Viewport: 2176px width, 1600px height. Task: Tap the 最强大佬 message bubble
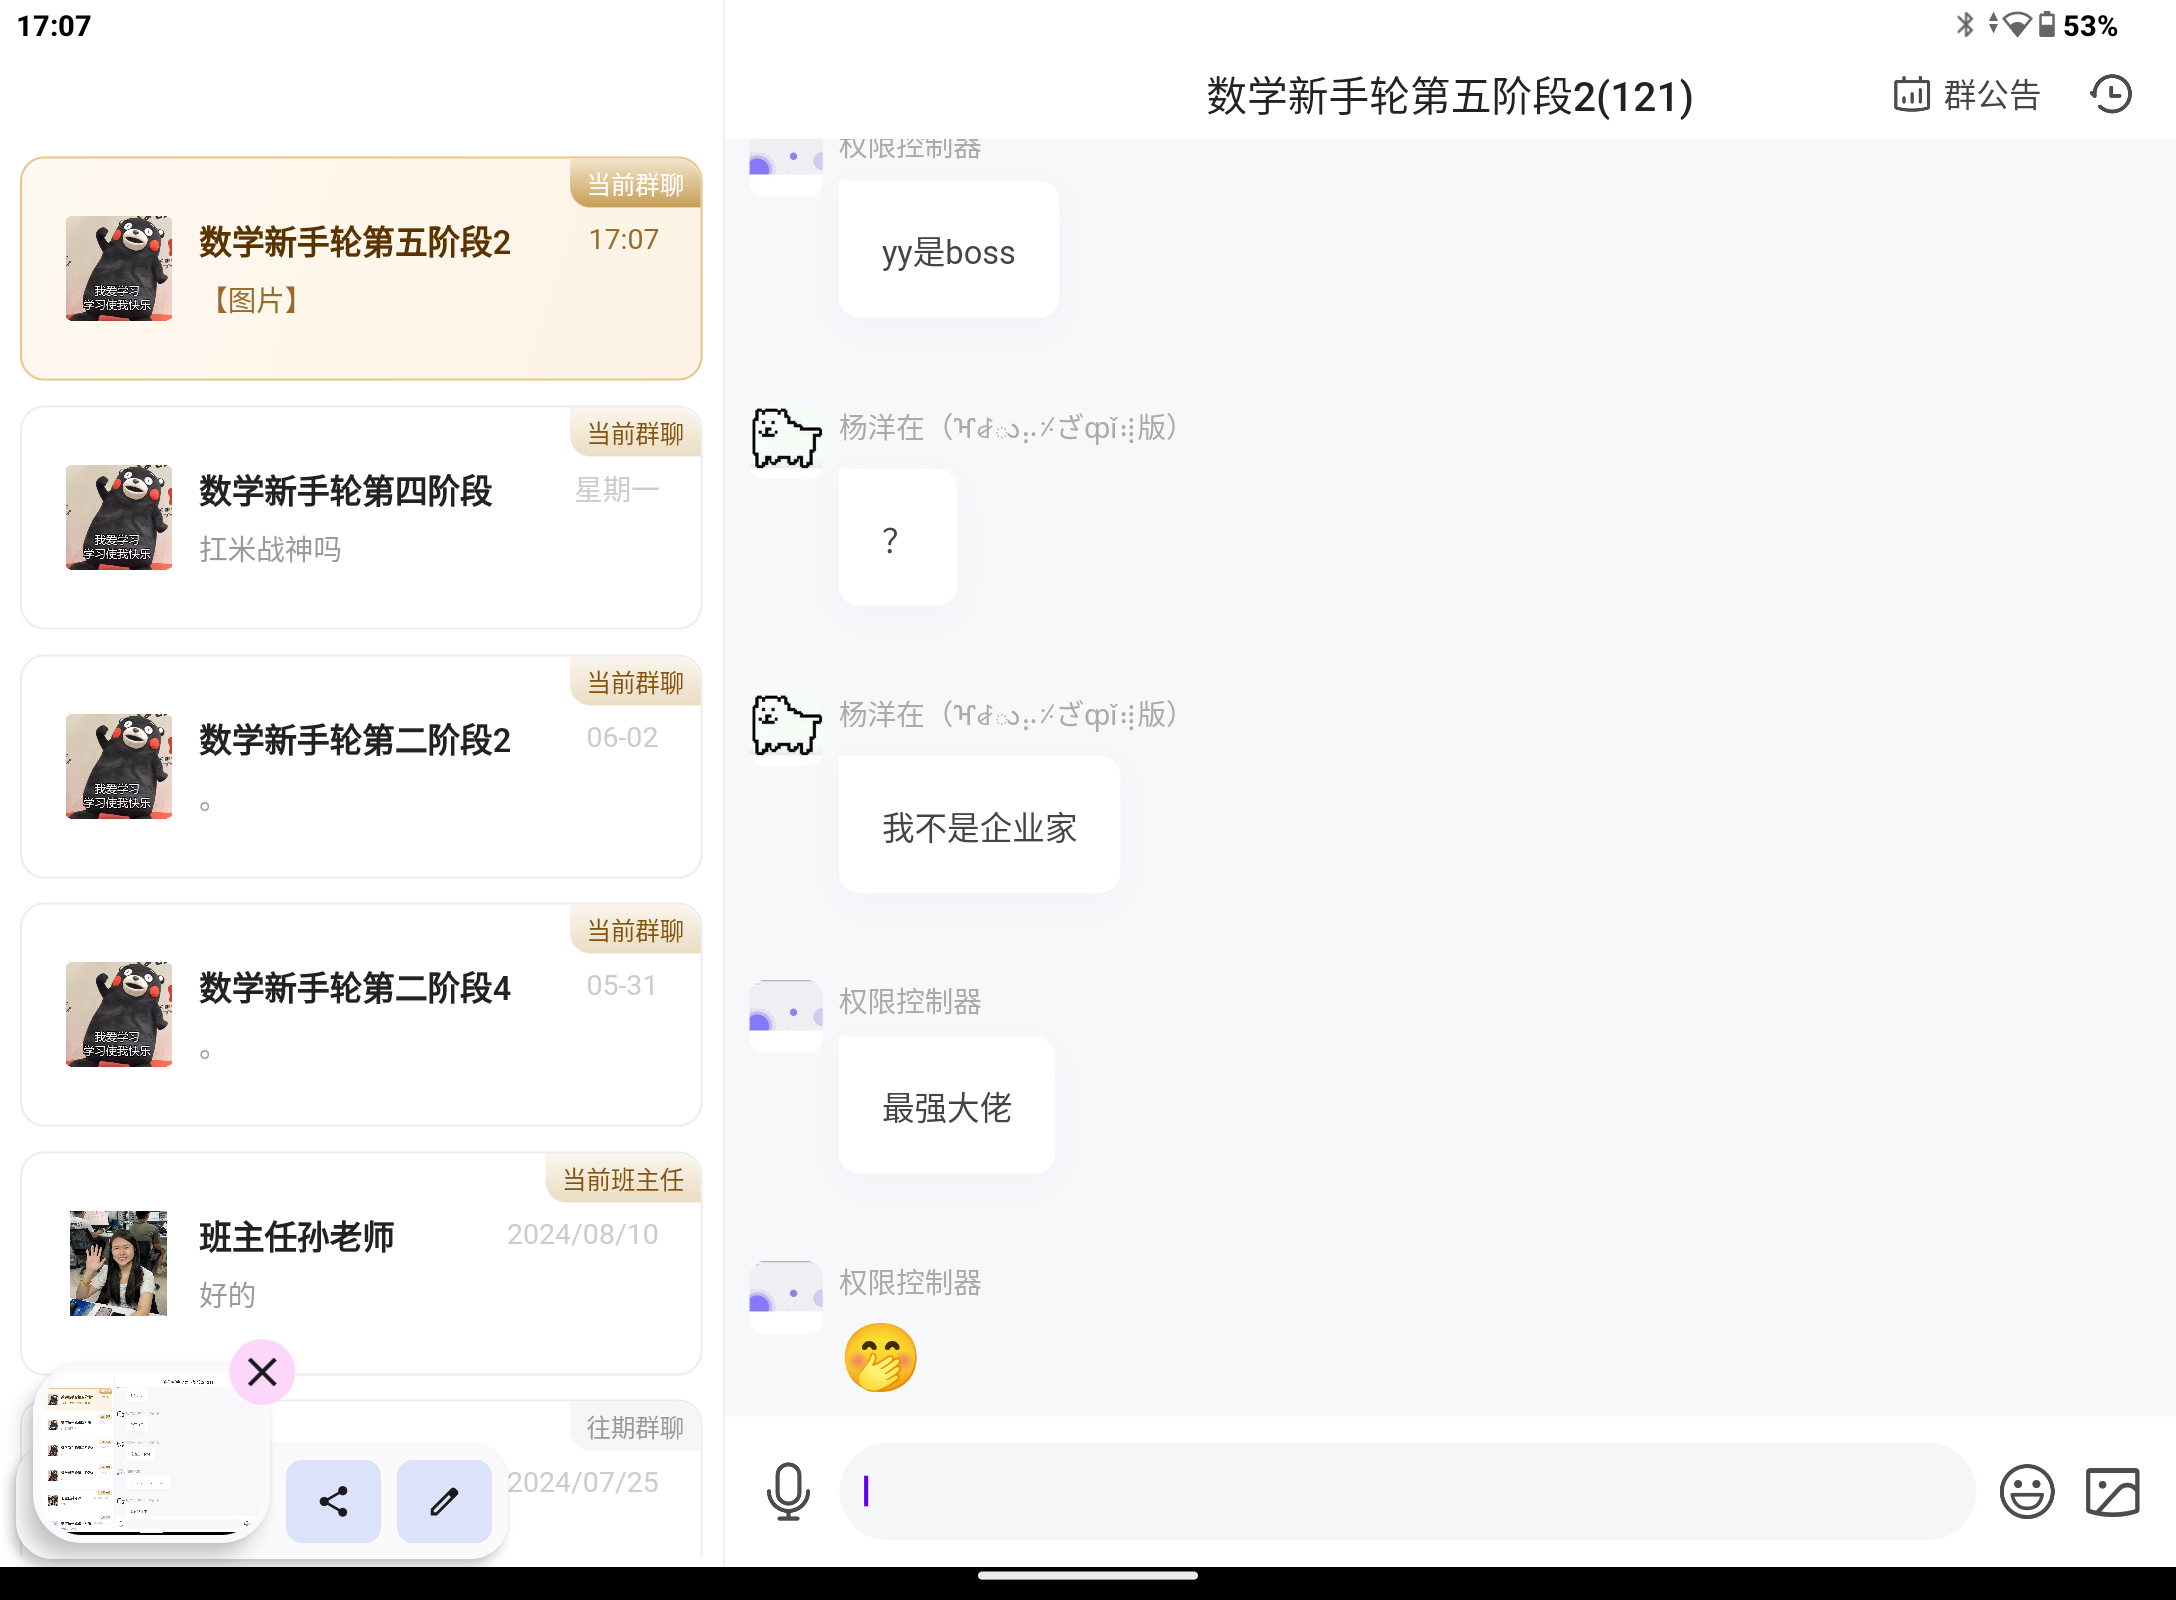coord(946,1106)
